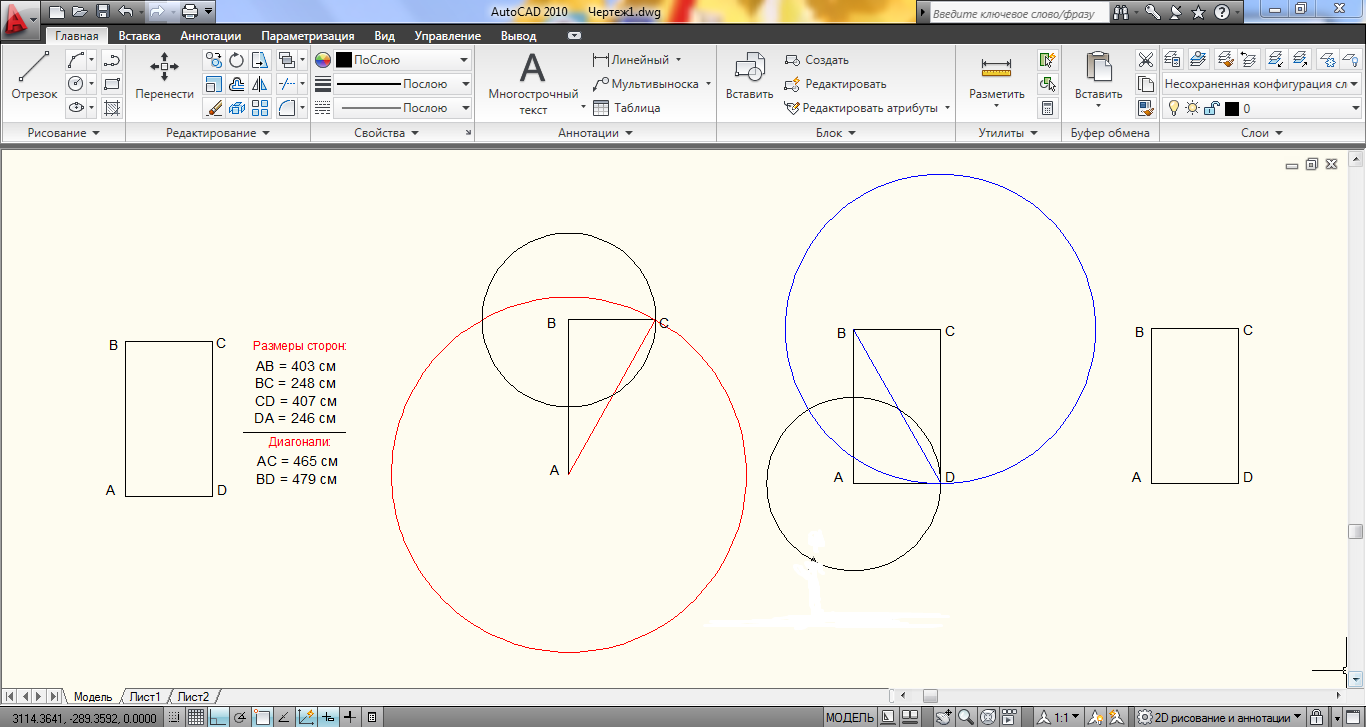Pick the Hatch tool in Рисование panel

112,108
